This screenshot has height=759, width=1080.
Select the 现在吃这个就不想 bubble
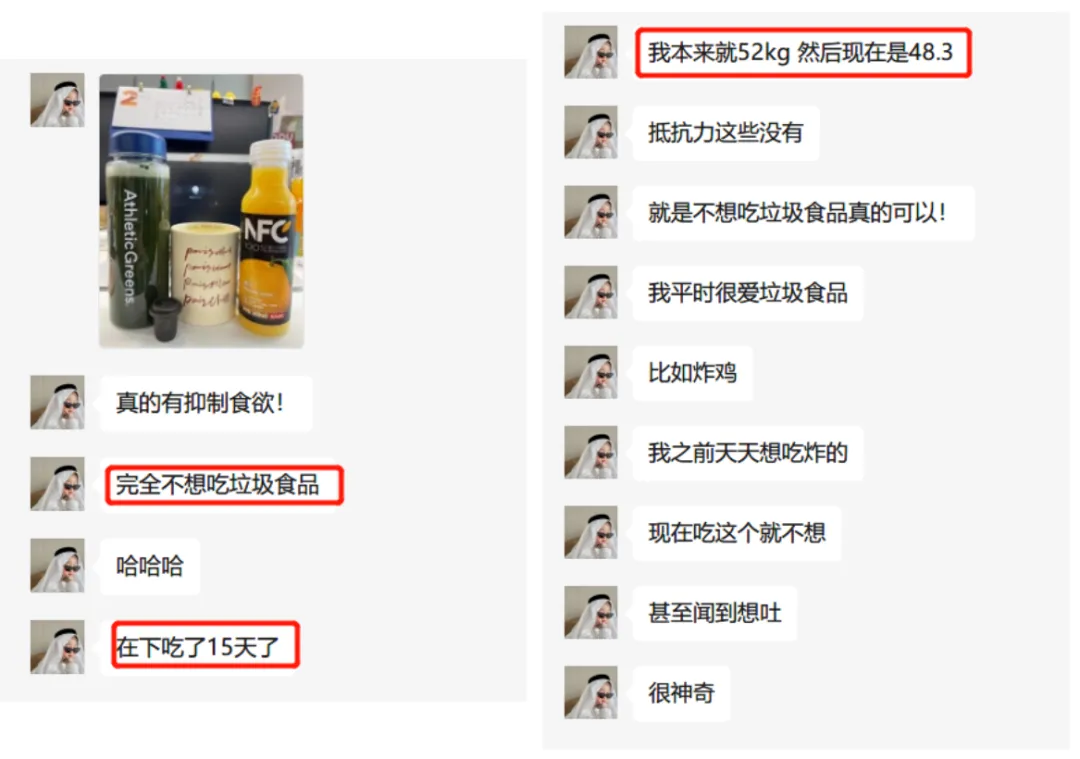click(x=737, y=532)
